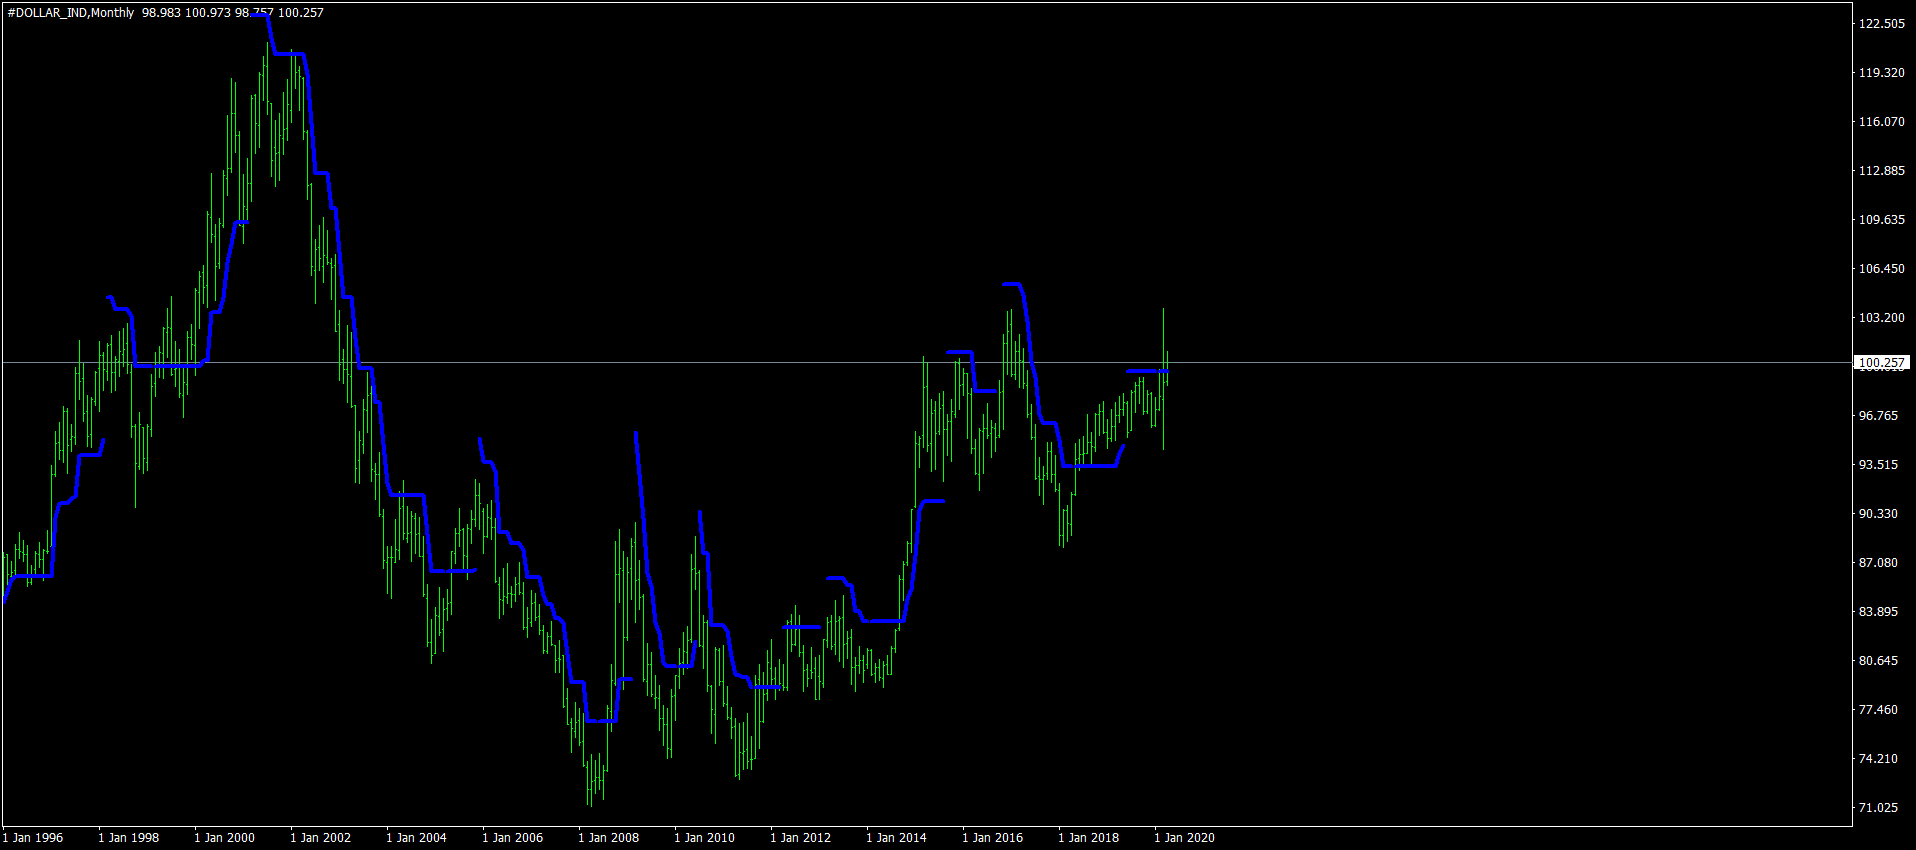Click the 122.505 price scale label

(x=1881, y=24)
